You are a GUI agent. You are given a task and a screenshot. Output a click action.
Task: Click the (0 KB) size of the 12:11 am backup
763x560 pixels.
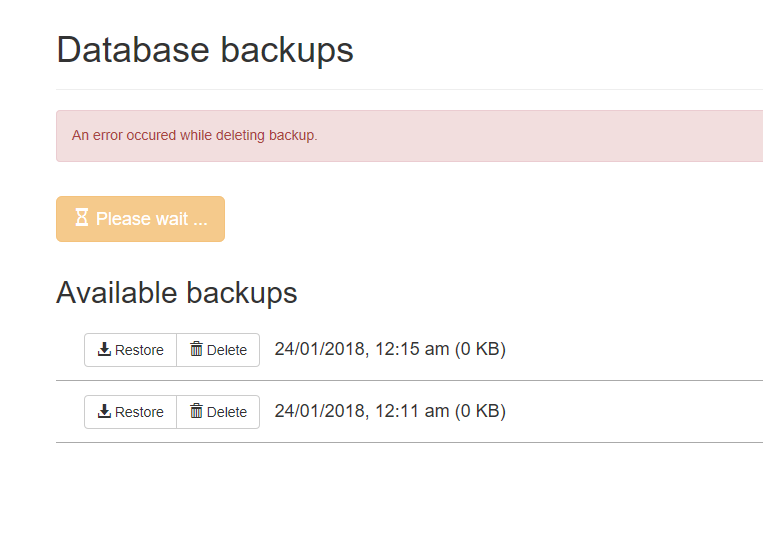coord(480,412)
